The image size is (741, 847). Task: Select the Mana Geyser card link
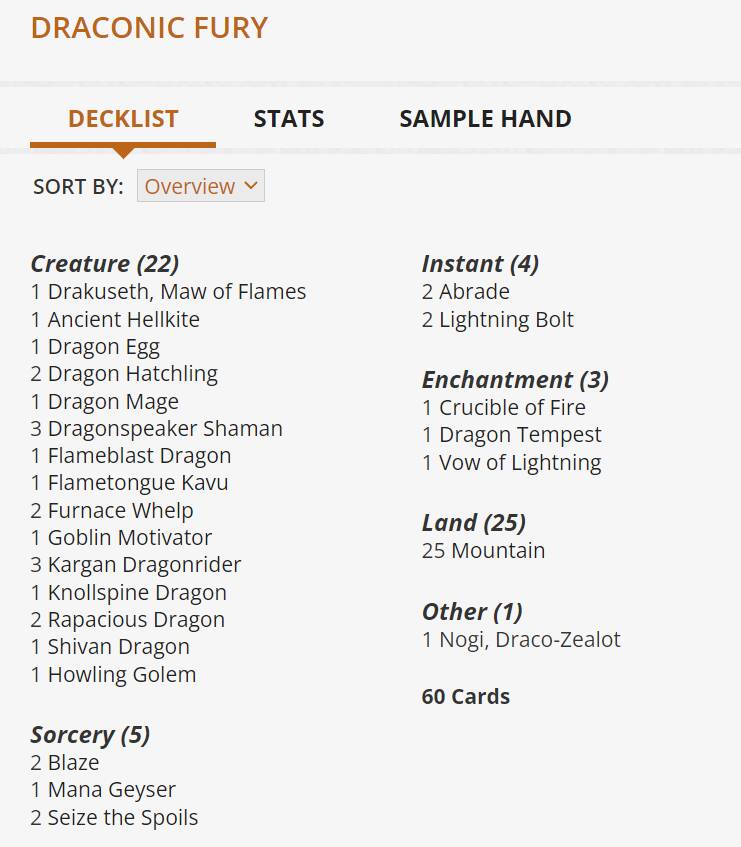pos(111,790)
